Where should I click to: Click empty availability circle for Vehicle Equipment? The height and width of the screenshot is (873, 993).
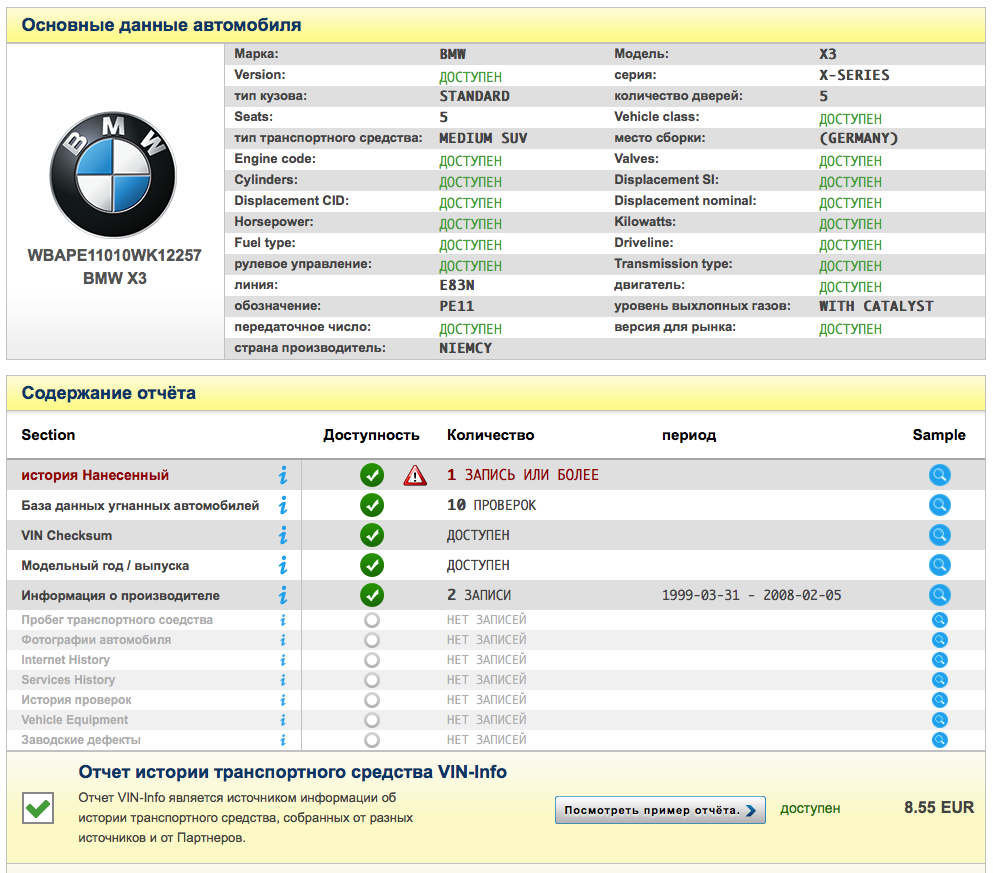point(372,720)
